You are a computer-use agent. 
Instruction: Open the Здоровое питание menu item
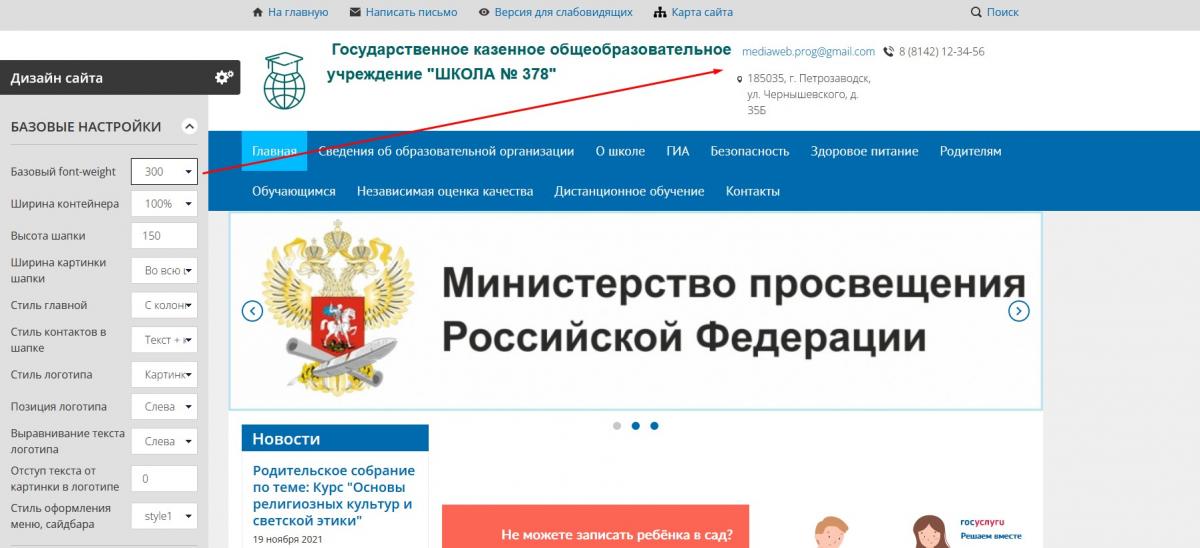click(865, 151)
